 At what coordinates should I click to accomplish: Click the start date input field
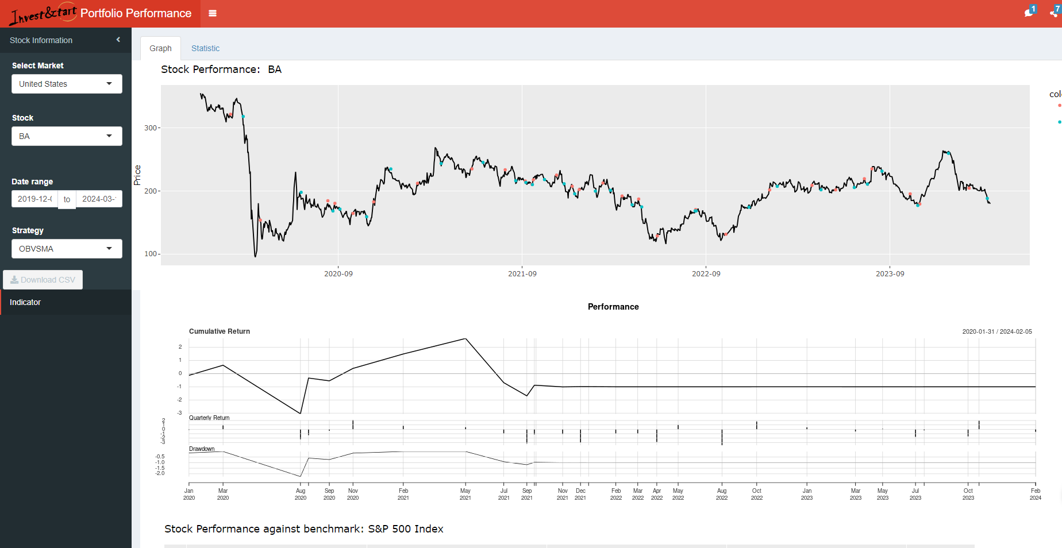click(34, 199)
